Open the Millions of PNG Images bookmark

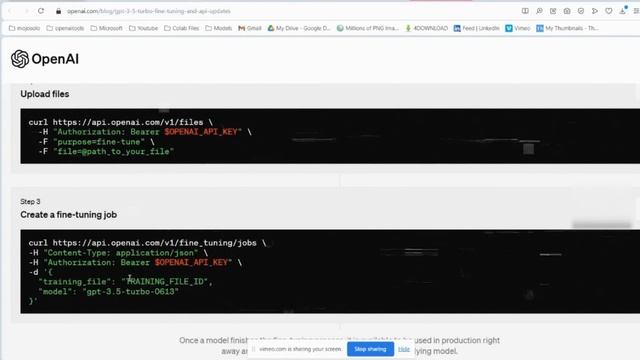click(368, 28)
